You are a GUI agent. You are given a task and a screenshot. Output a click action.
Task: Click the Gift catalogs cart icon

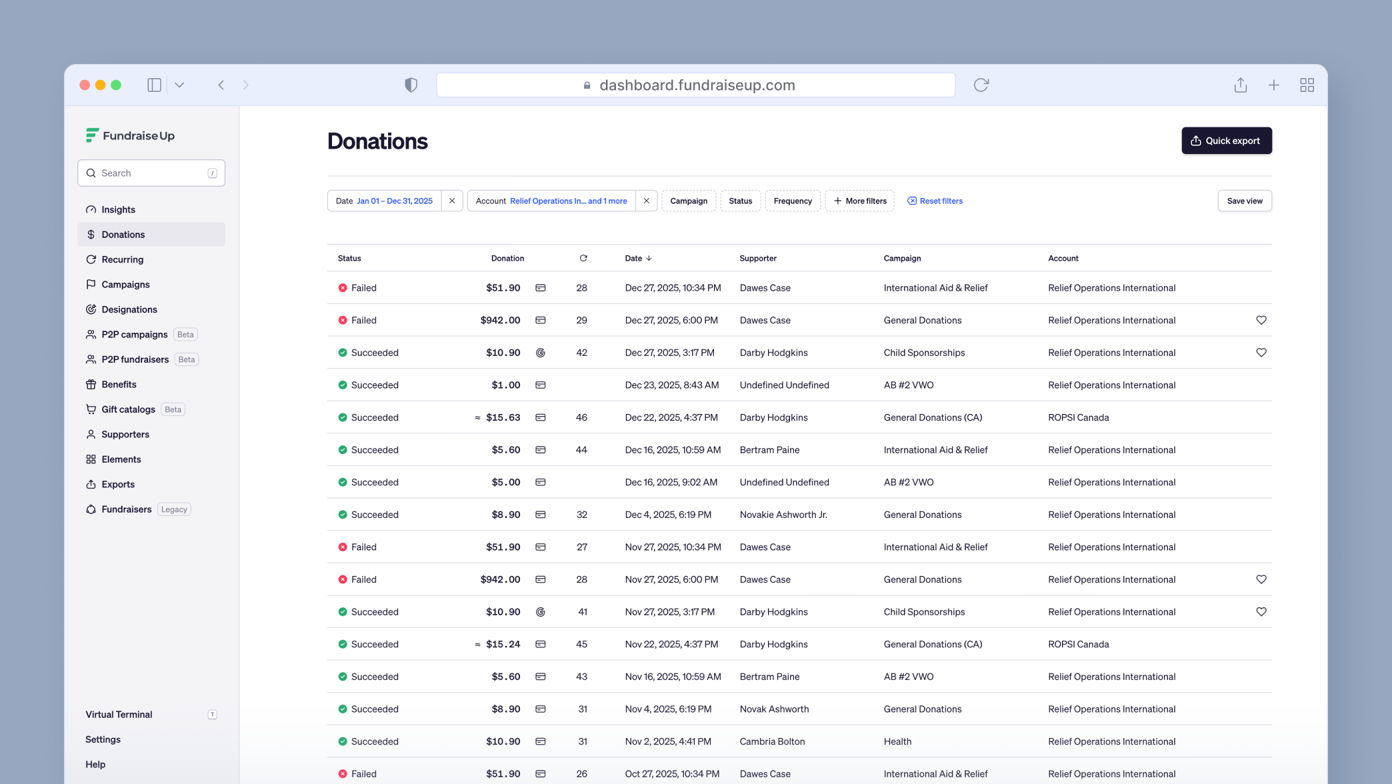pyautogui.click(x=91, y=410)
